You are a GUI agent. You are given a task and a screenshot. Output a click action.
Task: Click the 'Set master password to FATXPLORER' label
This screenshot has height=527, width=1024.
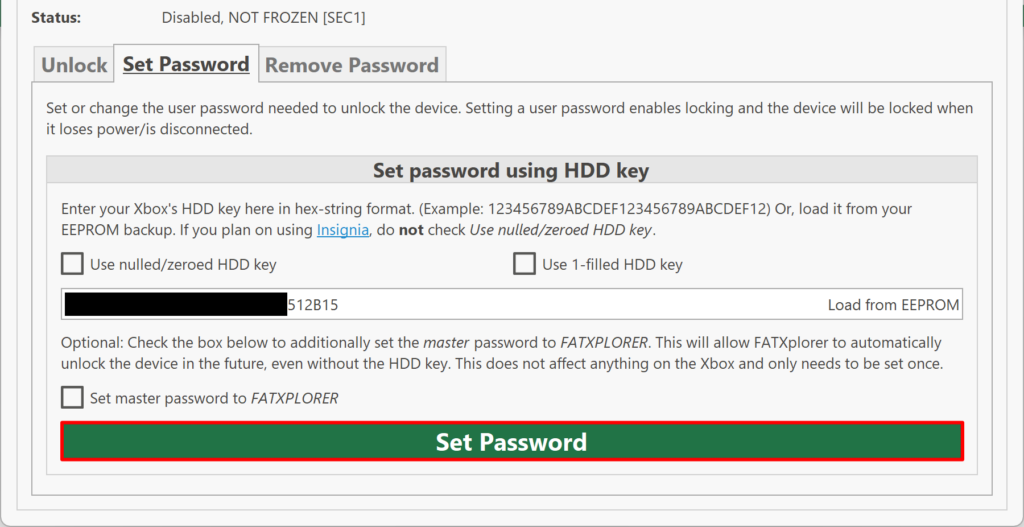pos(214,398)
